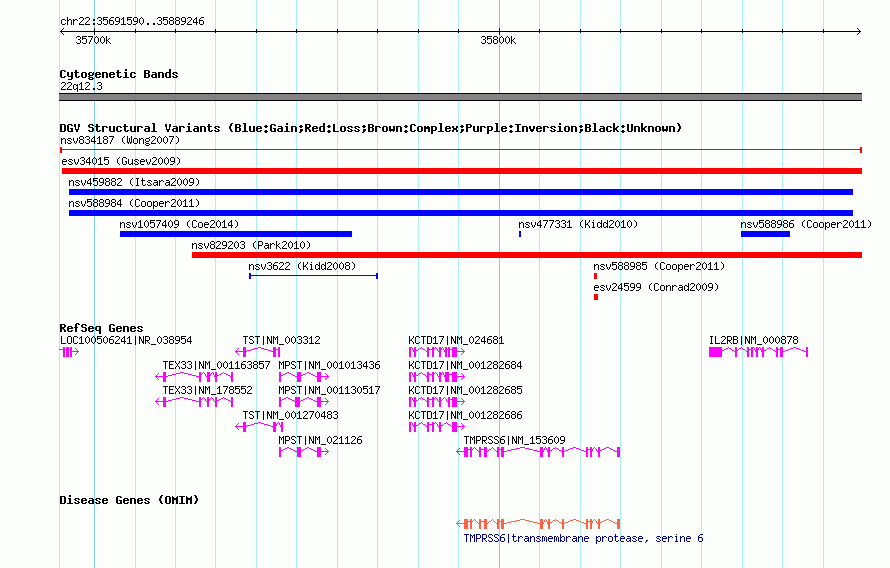The height and width of the screenshot is (568, 890).
Task: Click the 35700k ruler position label
Action: [93, 40]
